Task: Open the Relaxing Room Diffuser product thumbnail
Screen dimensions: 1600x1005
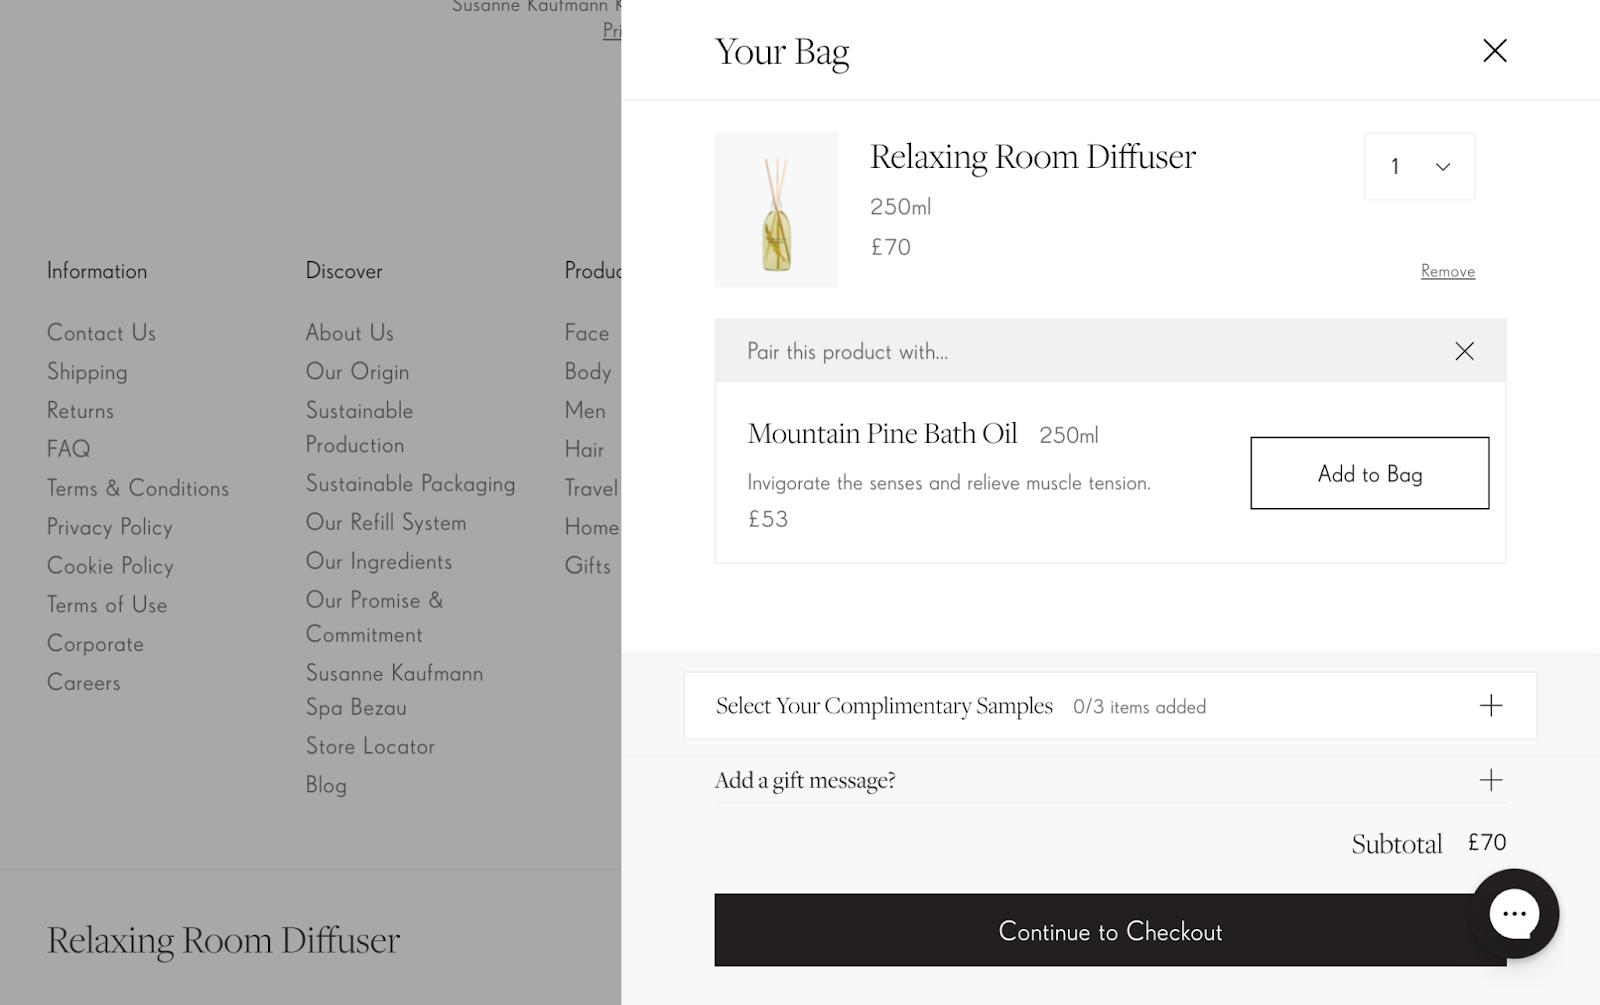Action: click(776, 210)
